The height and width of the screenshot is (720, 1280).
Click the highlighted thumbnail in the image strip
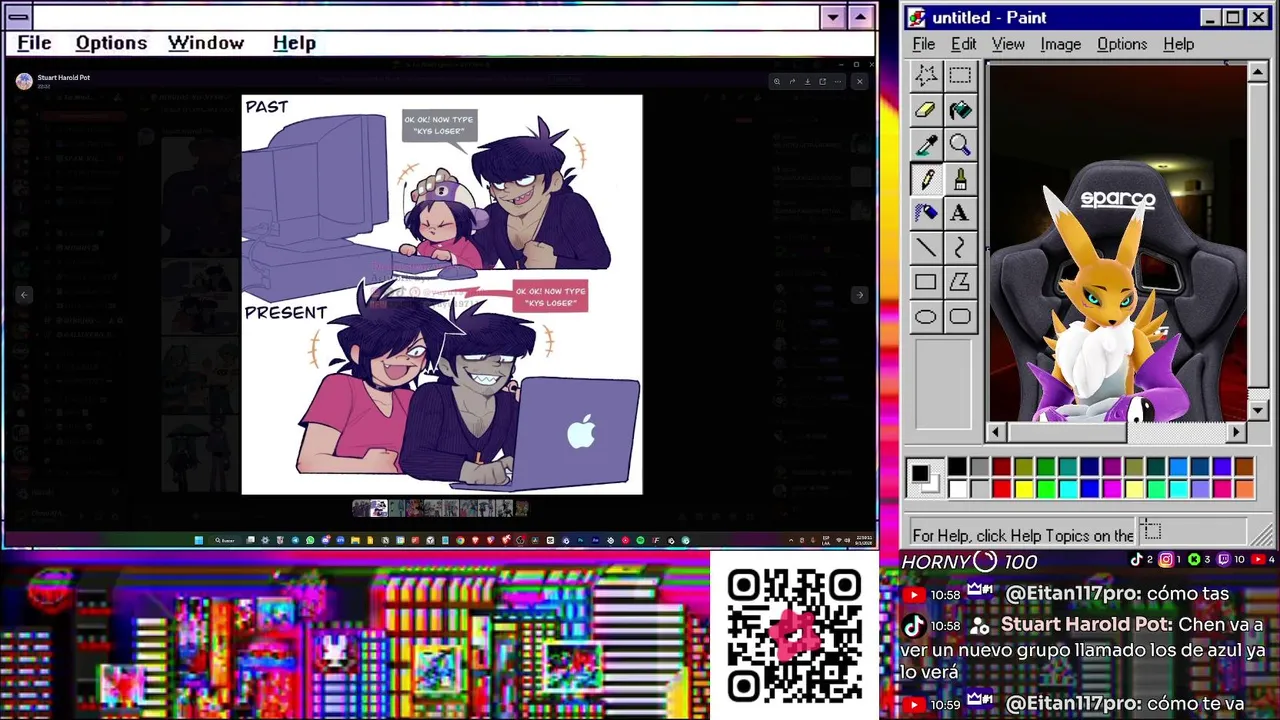coord(378,508)
